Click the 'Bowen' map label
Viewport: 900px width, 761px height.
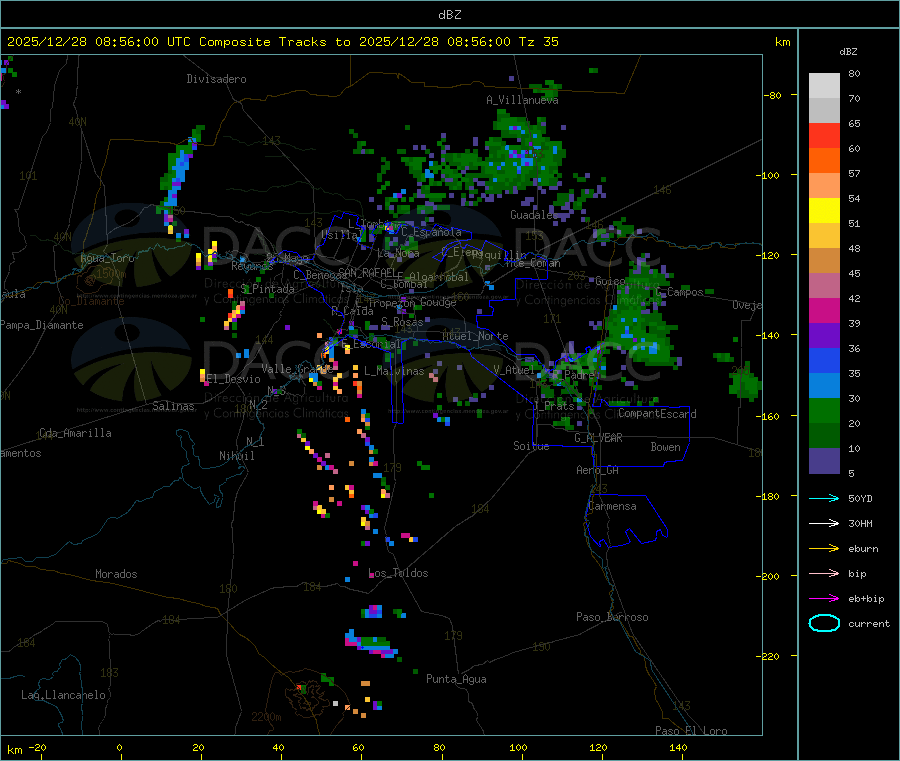tap(665, 447)
